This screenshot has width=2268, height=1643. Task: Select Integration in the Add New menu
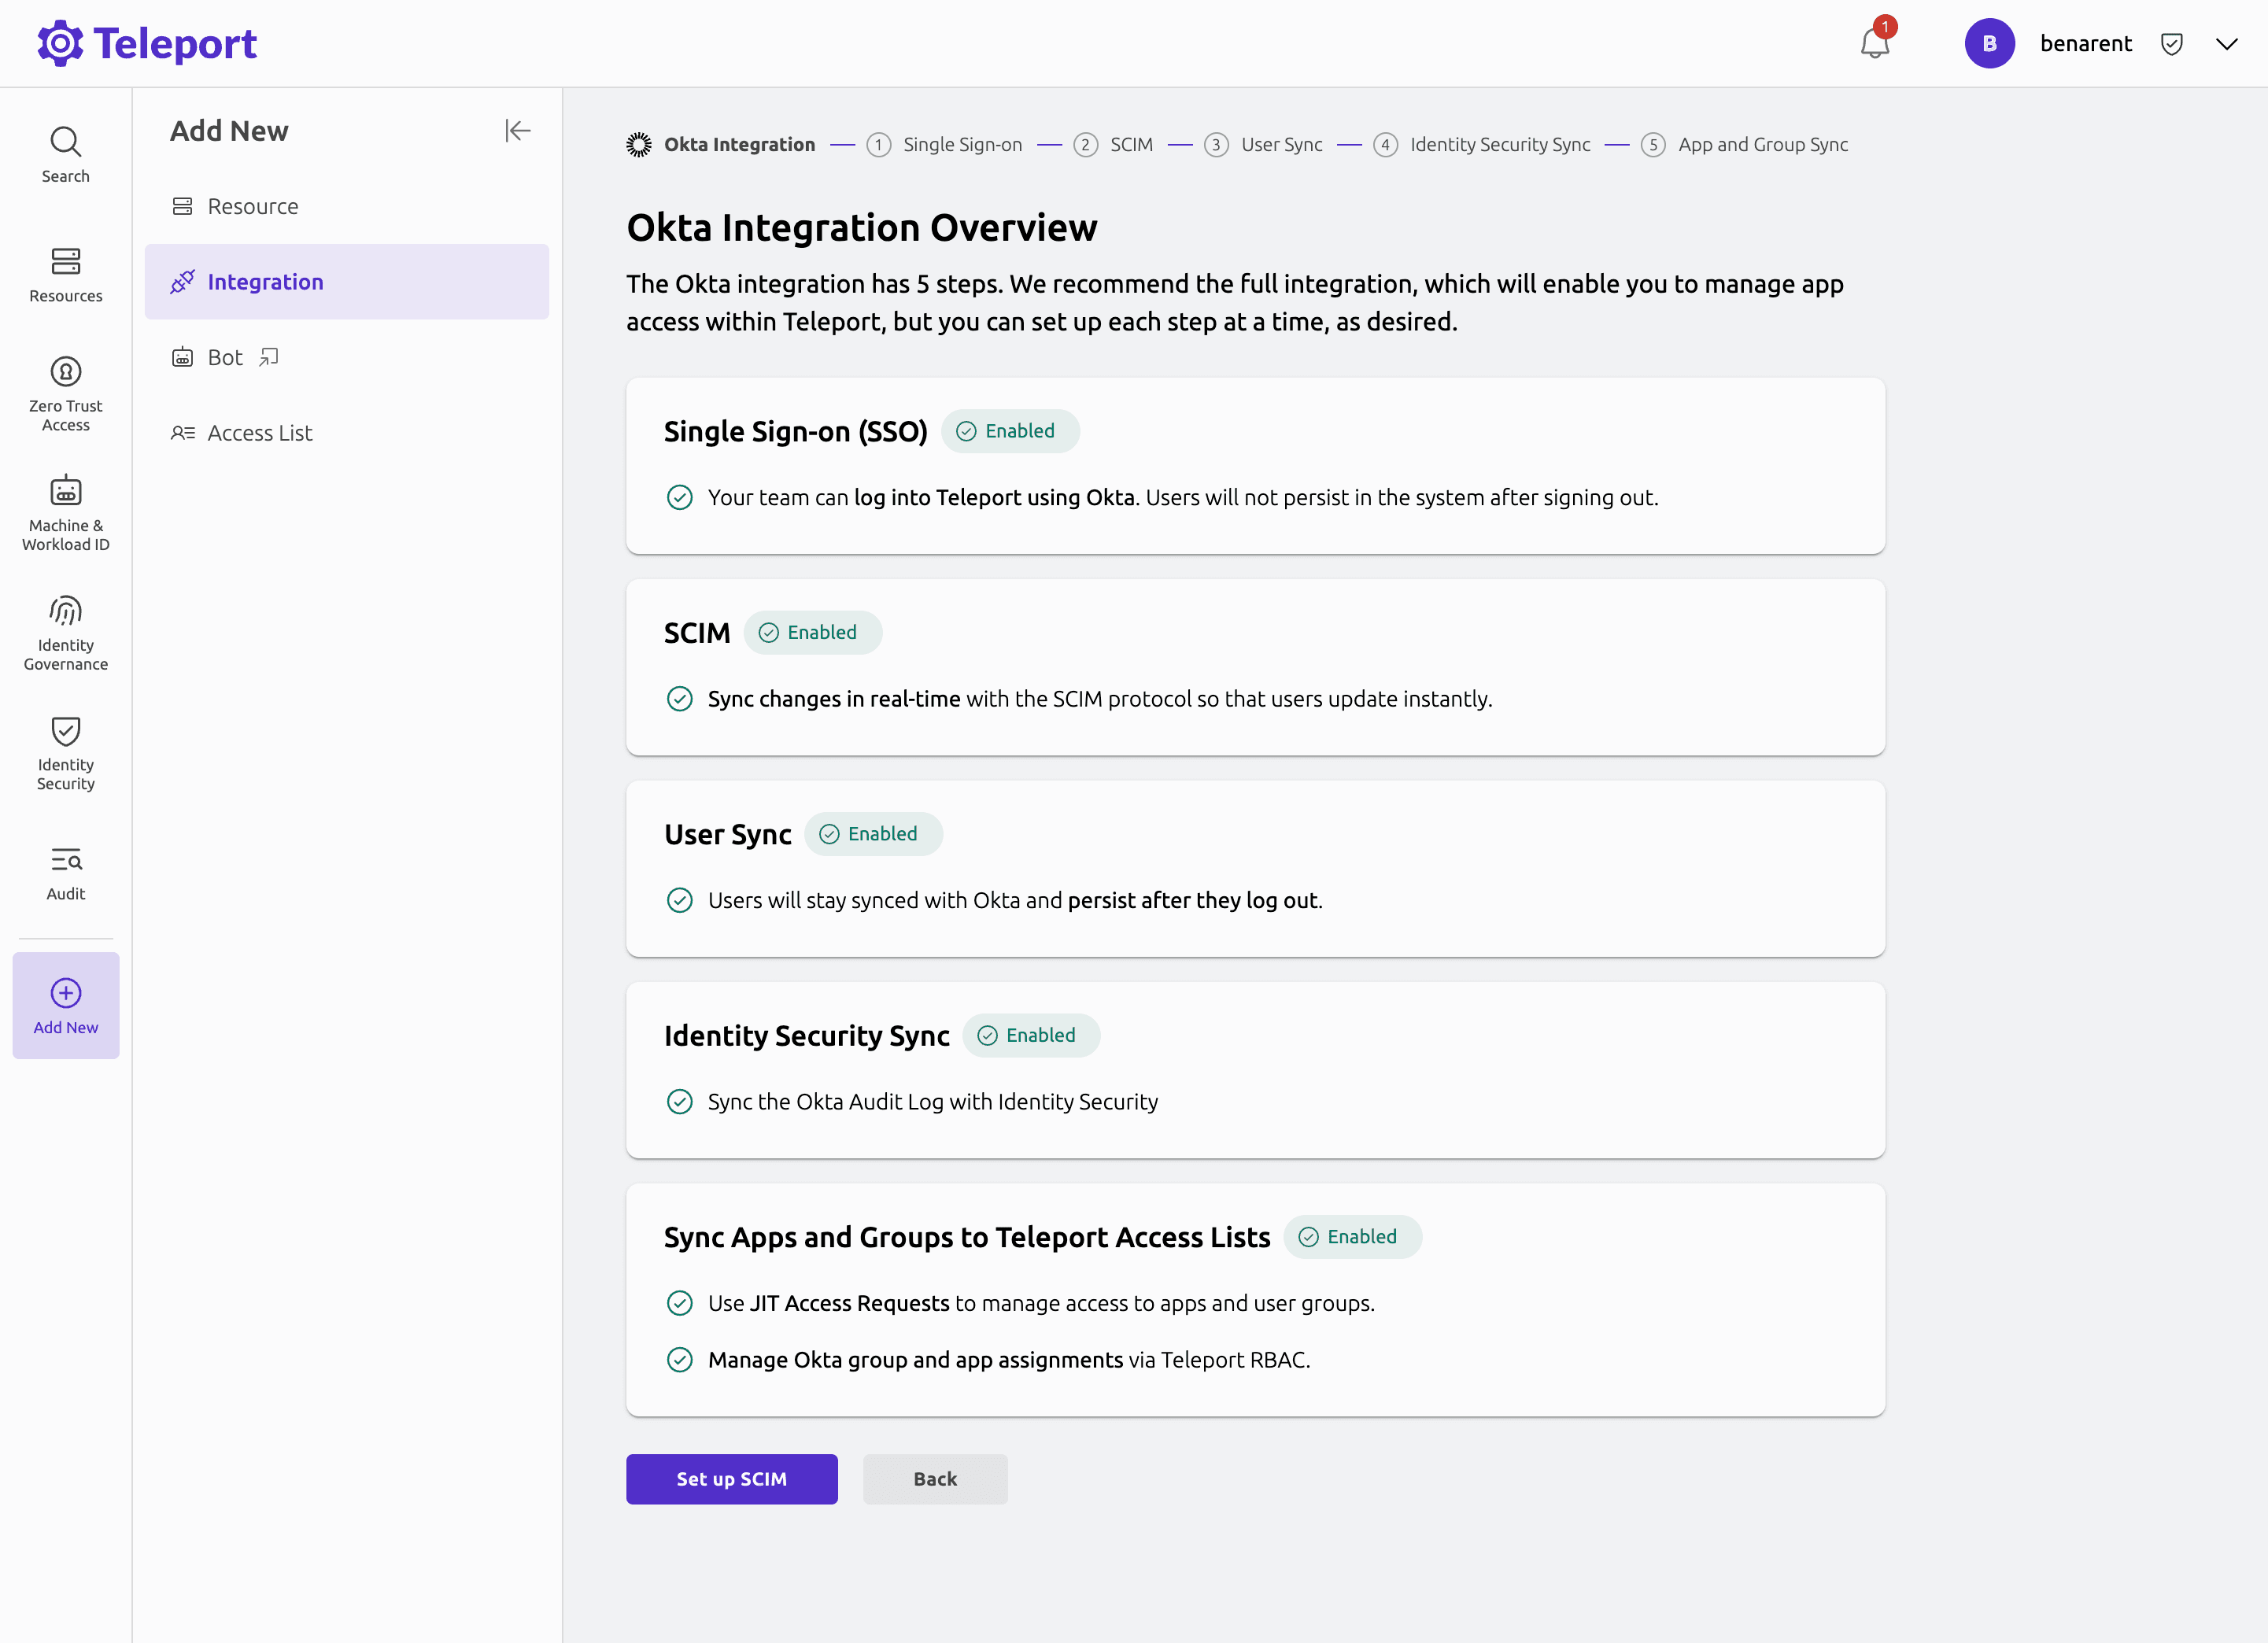[265, 281]
